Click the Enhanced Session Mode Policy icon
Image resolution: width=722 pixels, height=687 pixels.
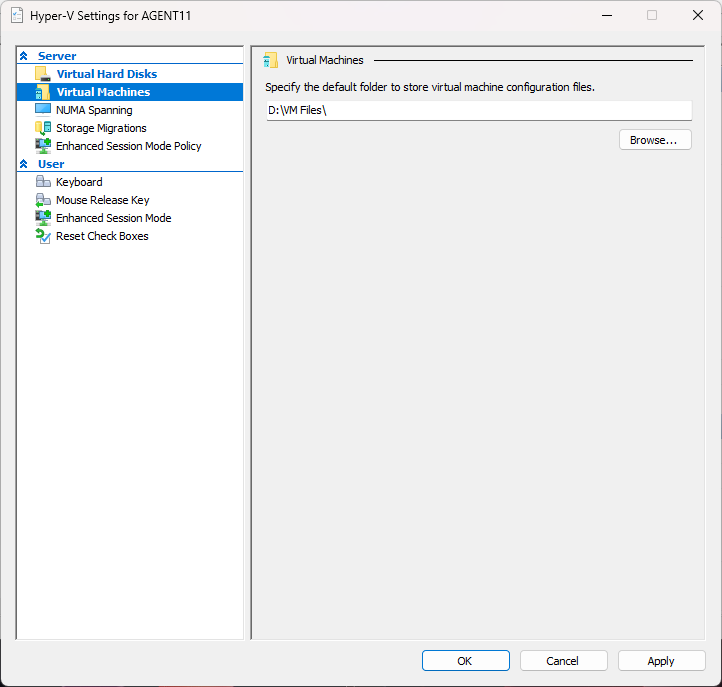tap(42, 146)
